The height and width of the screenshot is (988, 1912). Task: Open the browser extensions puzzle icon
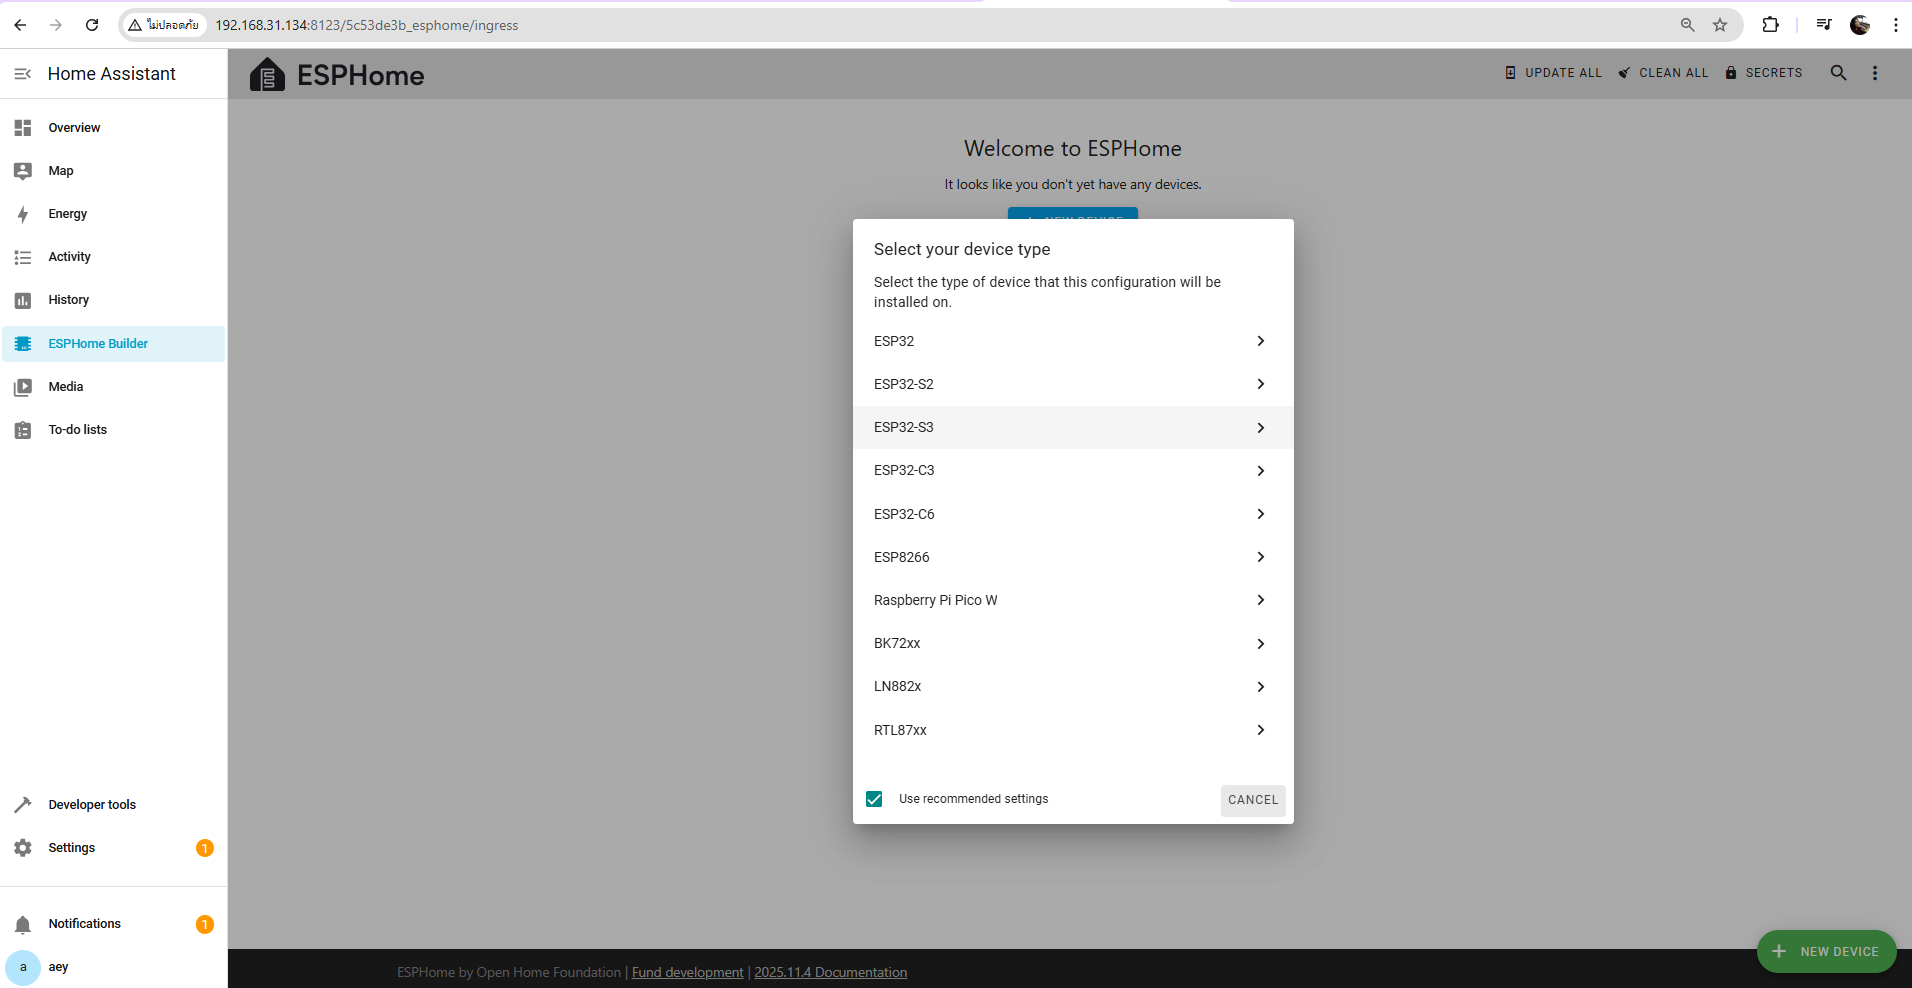coord(1770,25)
